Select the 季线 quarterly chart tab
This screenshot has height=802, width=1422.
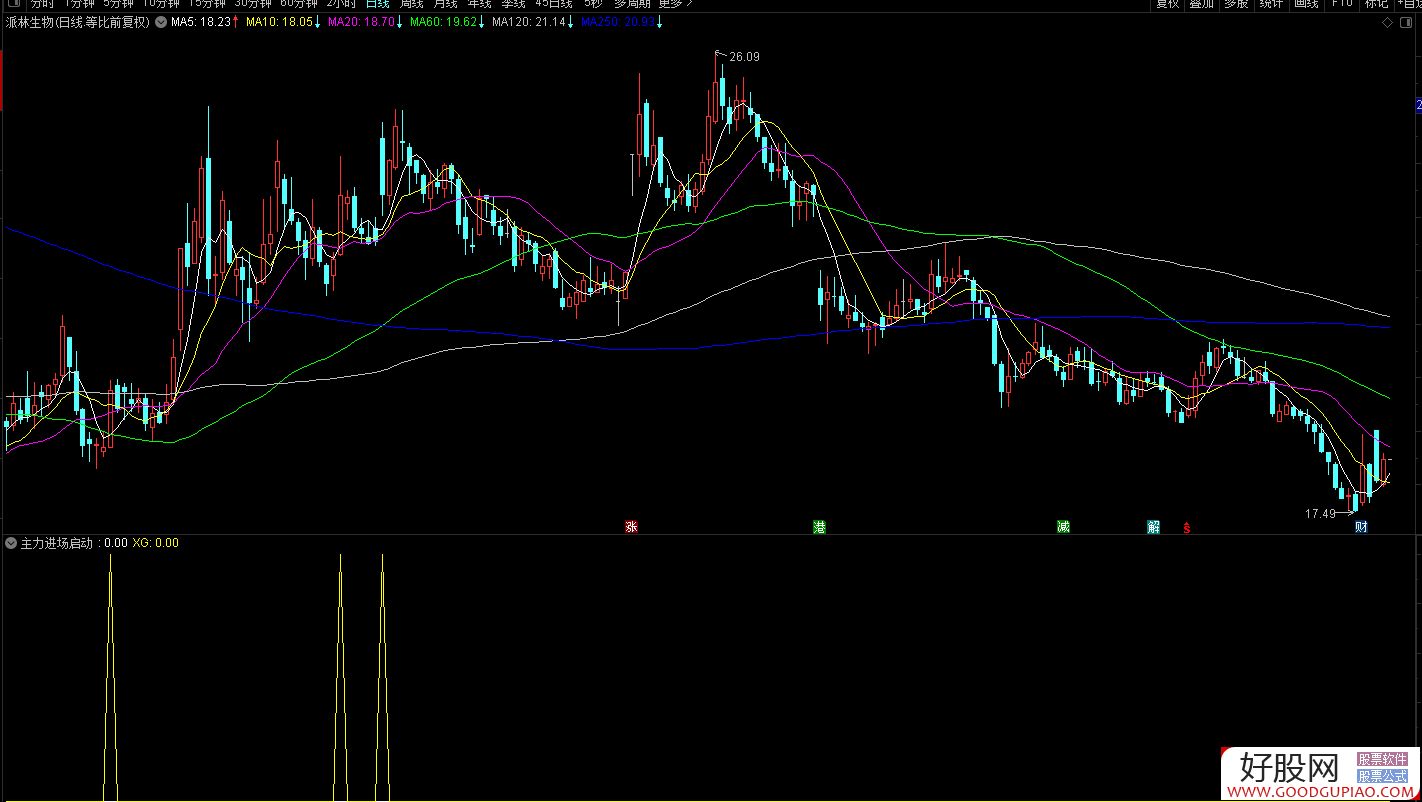pyautogui.click(x=513, y=4)
